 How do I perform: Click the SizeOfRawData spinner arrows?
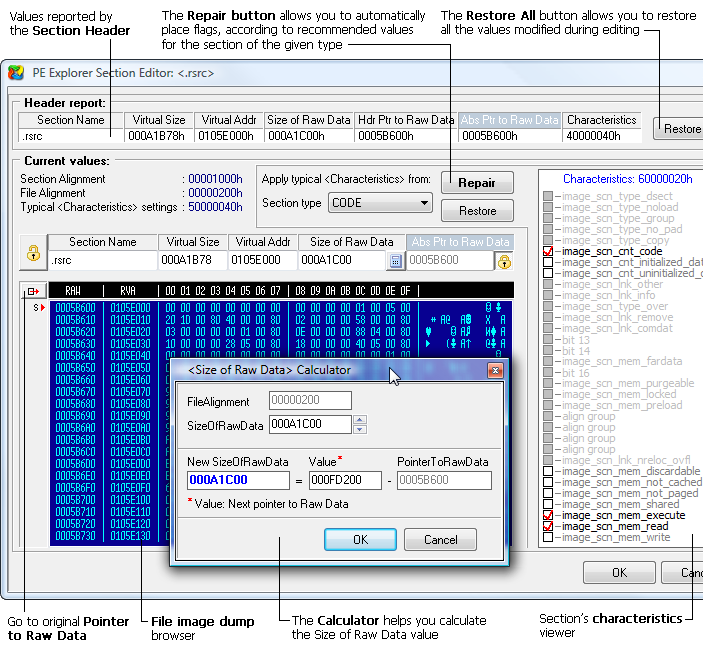pyautogui.click(x=360, y=425)
